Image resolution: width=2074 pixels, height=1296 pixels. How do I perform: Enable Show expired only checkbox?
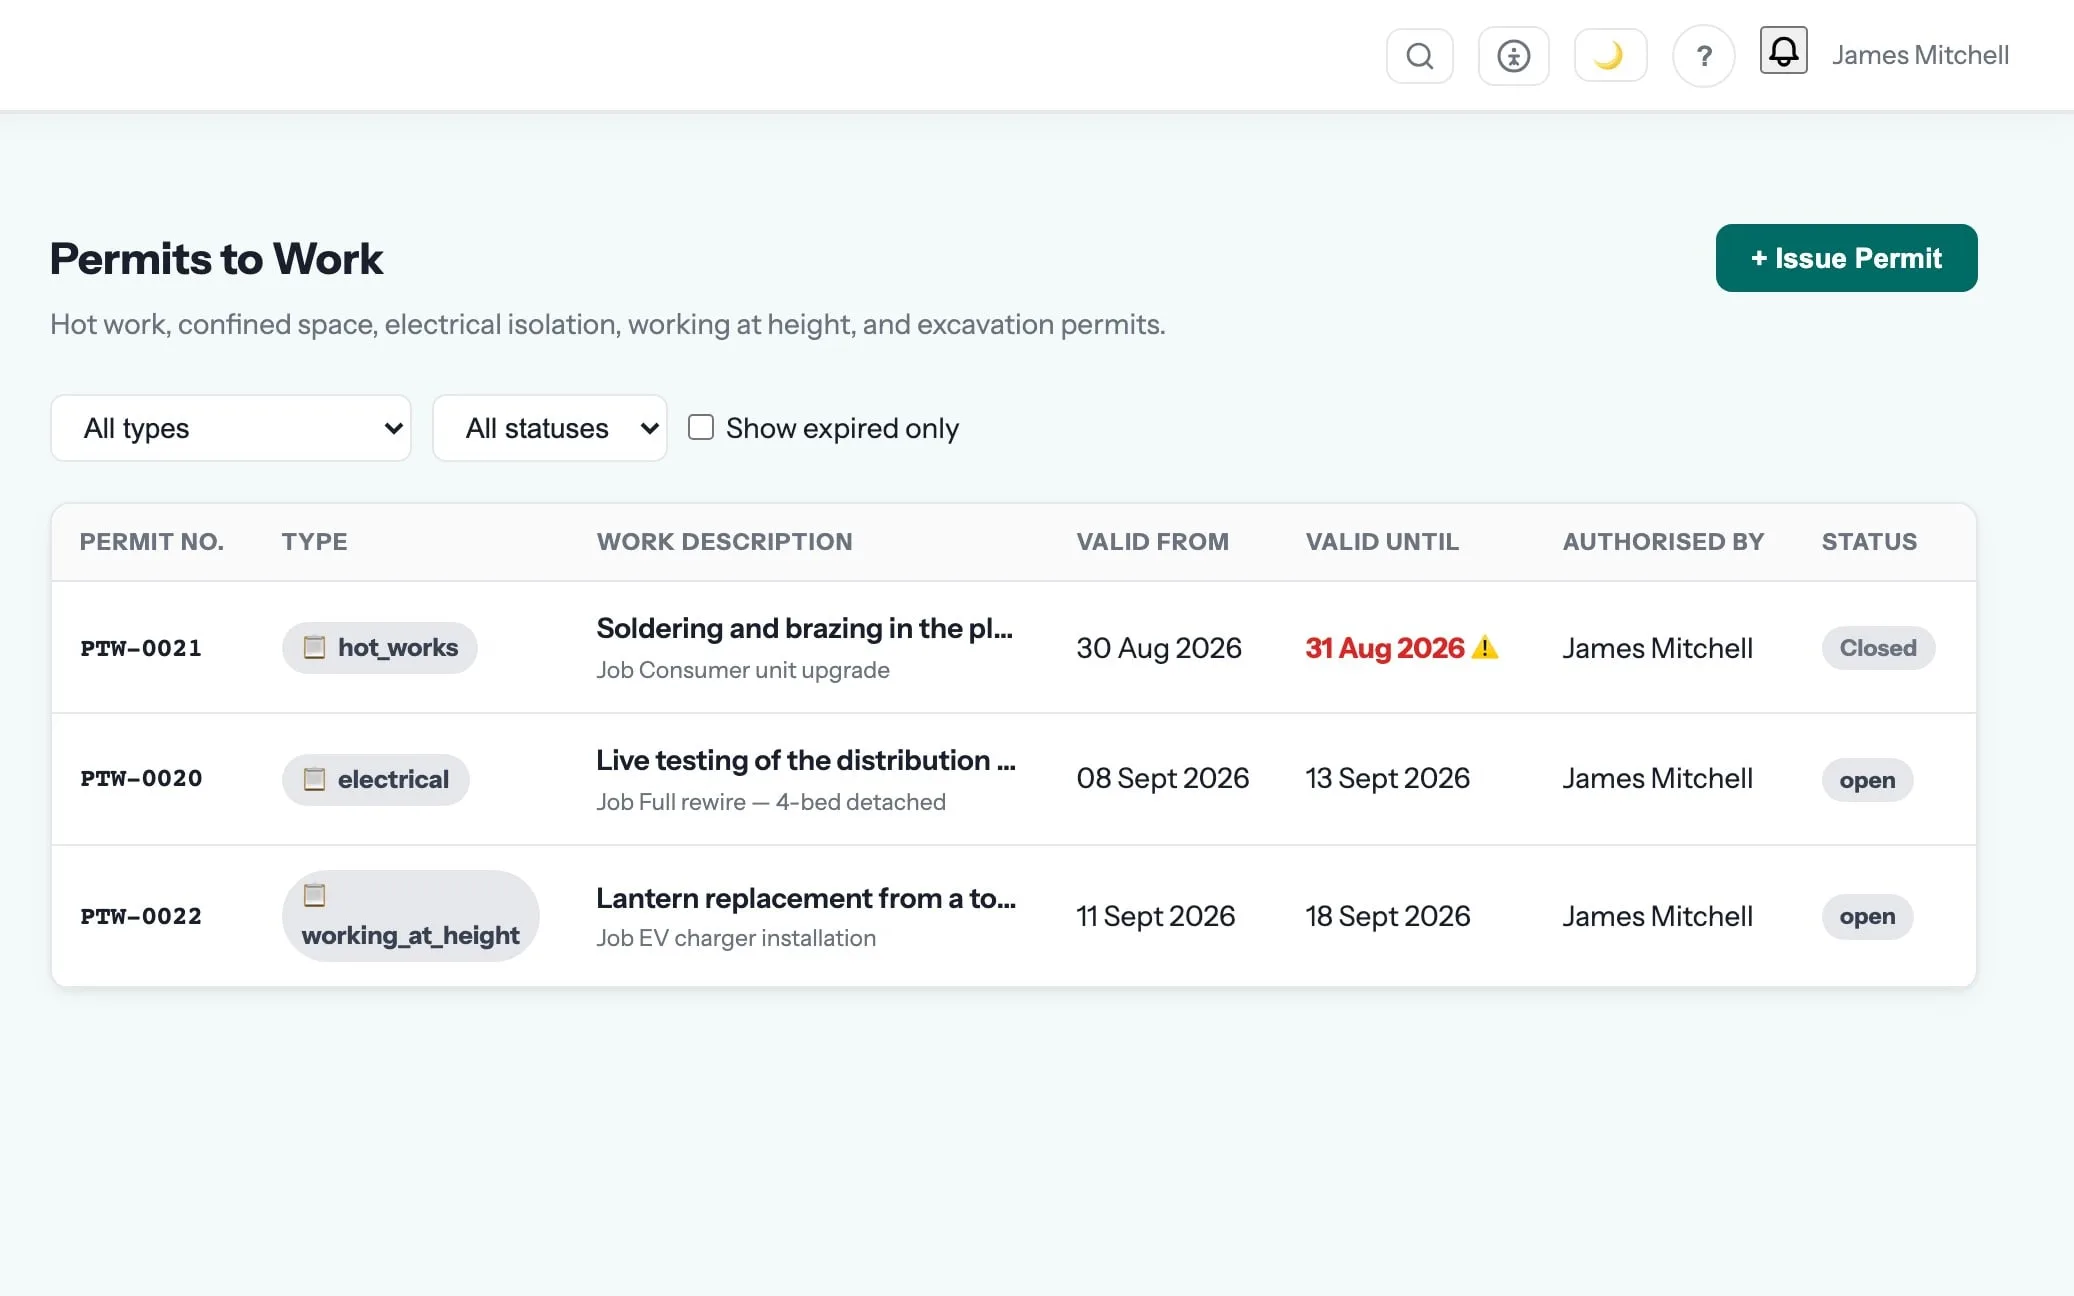701,428
